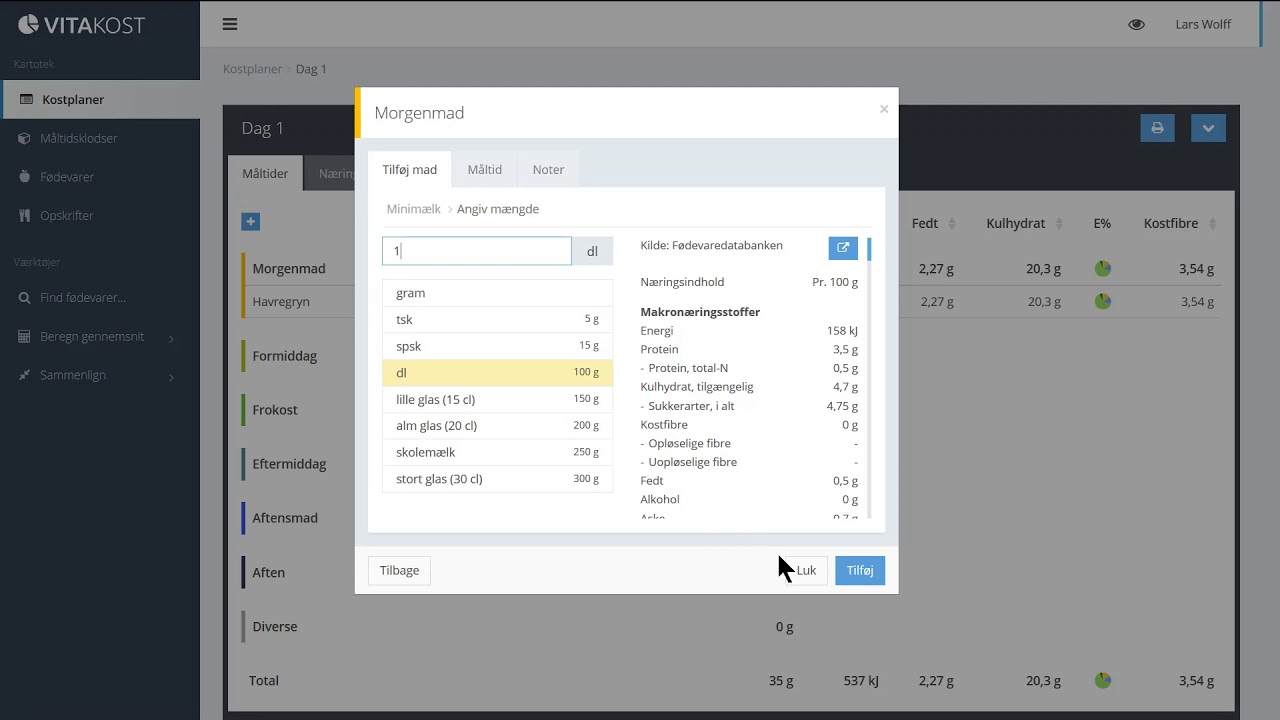
Task: Close the Morgenmad dialog with X
Action: click(x=883, y=109)
